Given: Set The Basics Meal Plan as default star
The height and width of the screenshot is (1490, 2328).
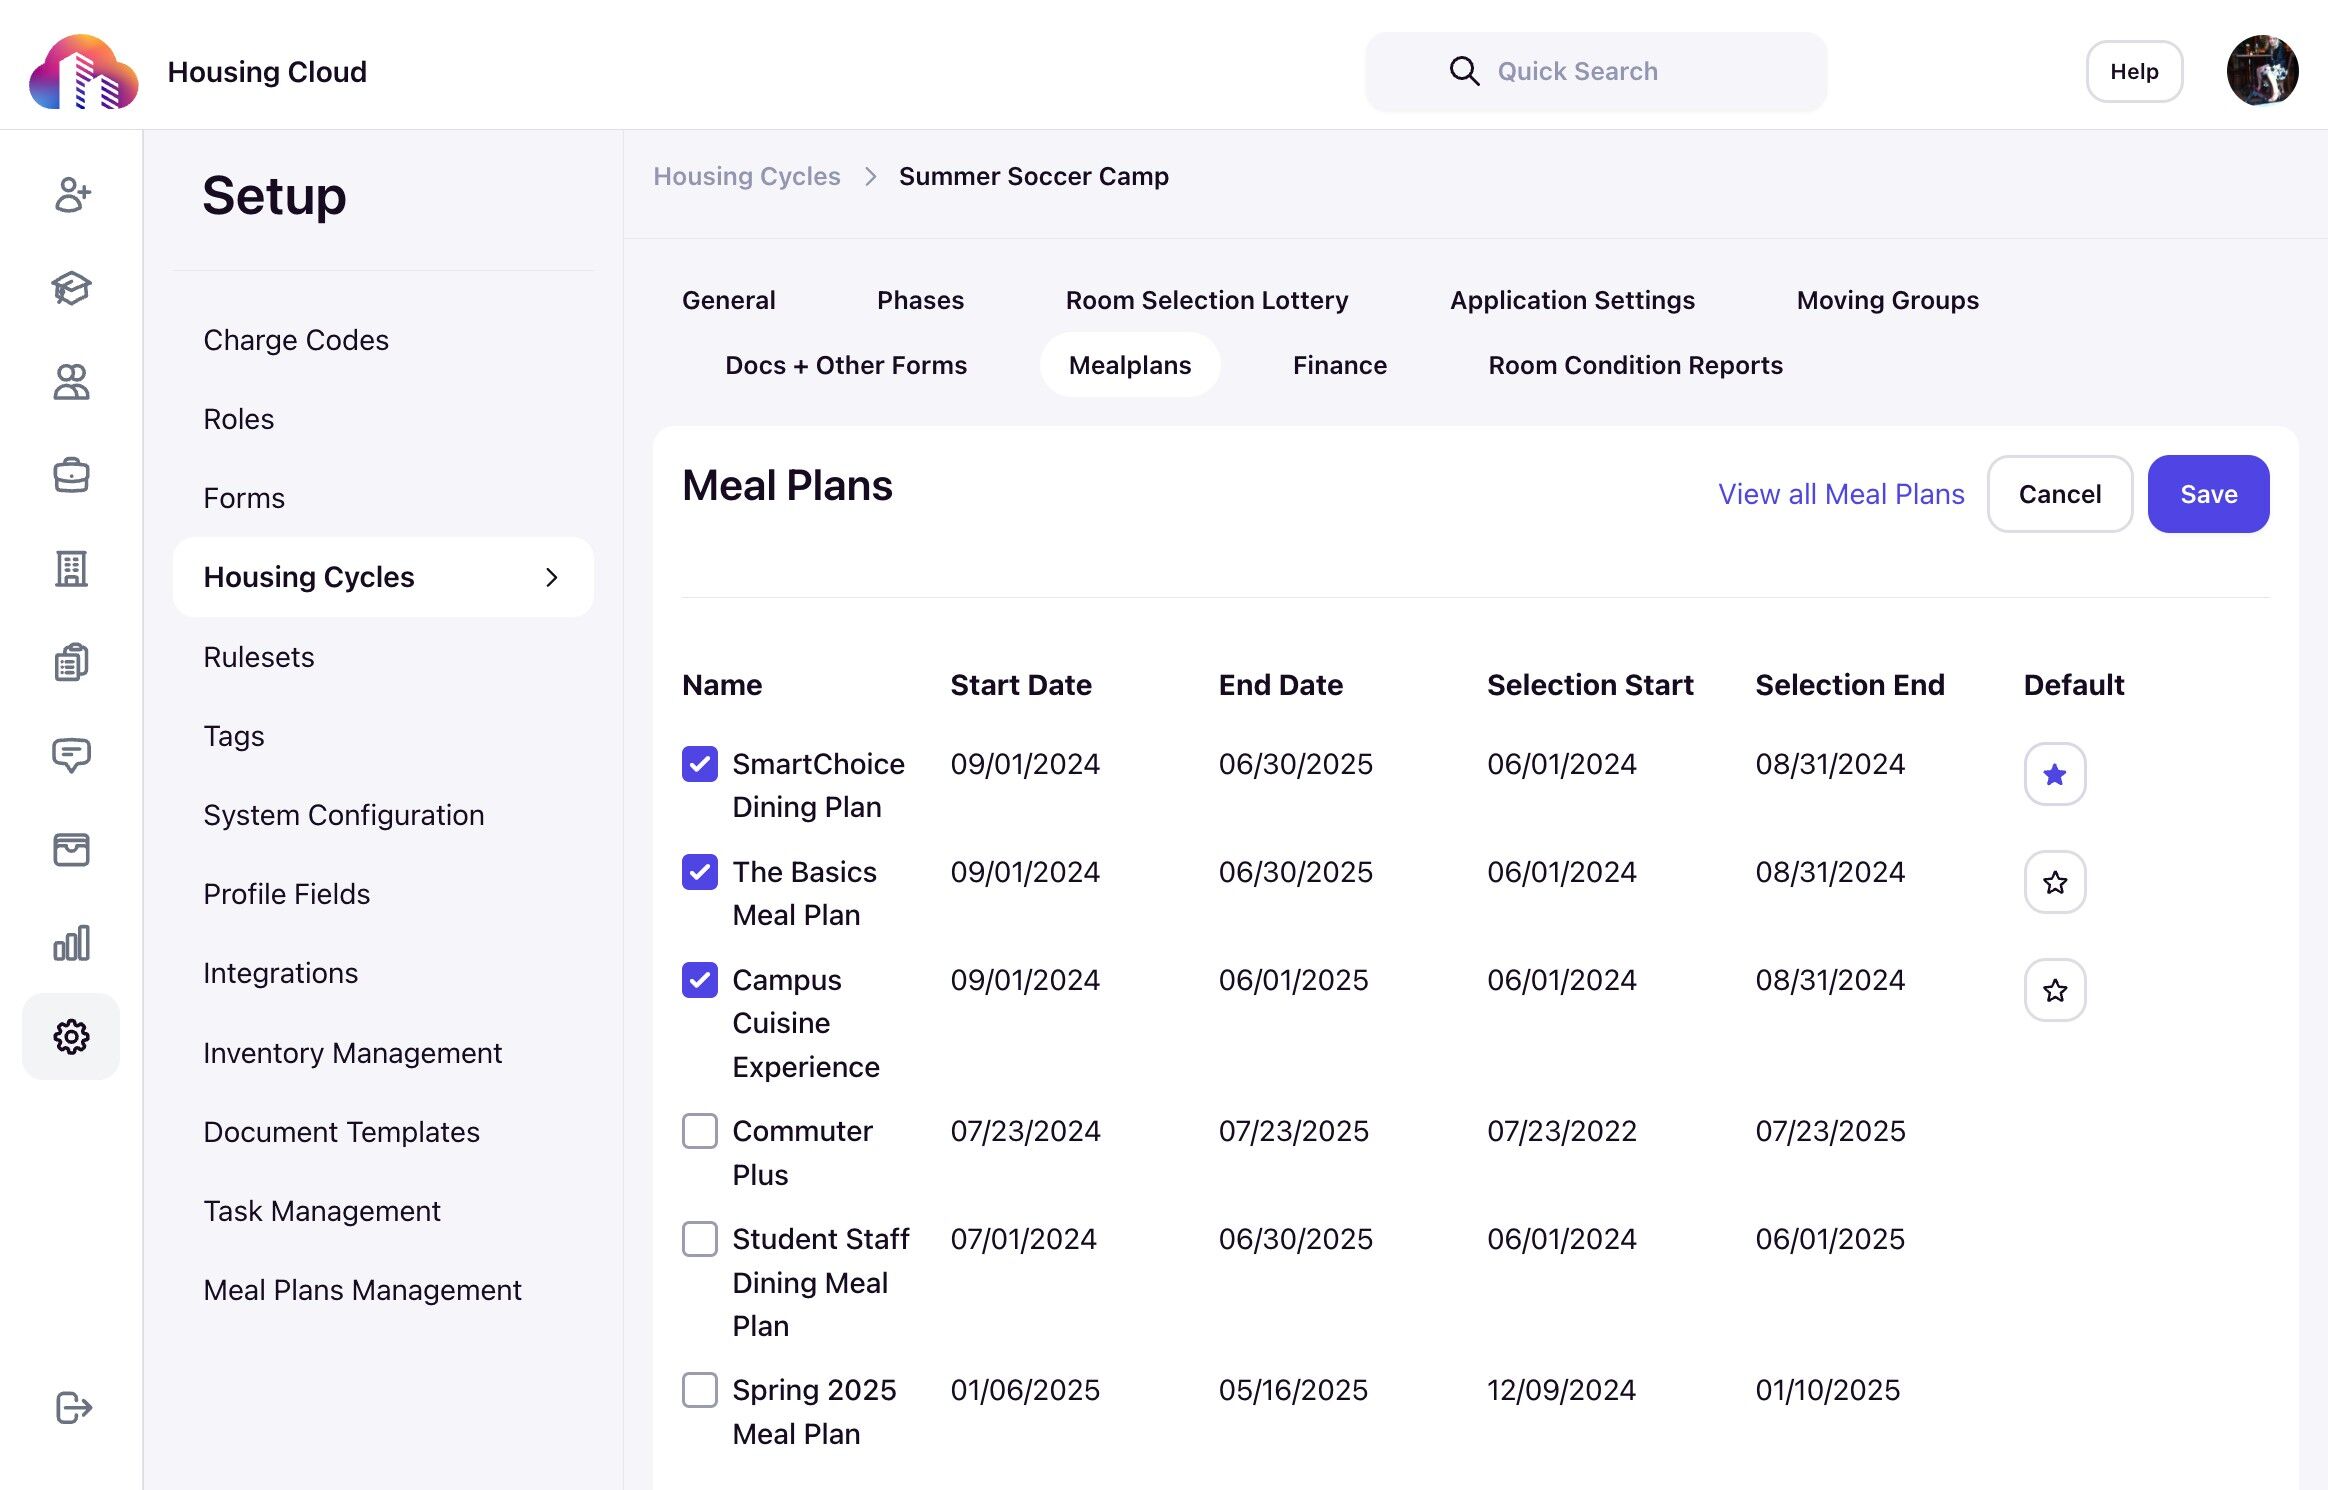Looking at the screenshot, I should pyautogui.click(x=2055, y=882).
